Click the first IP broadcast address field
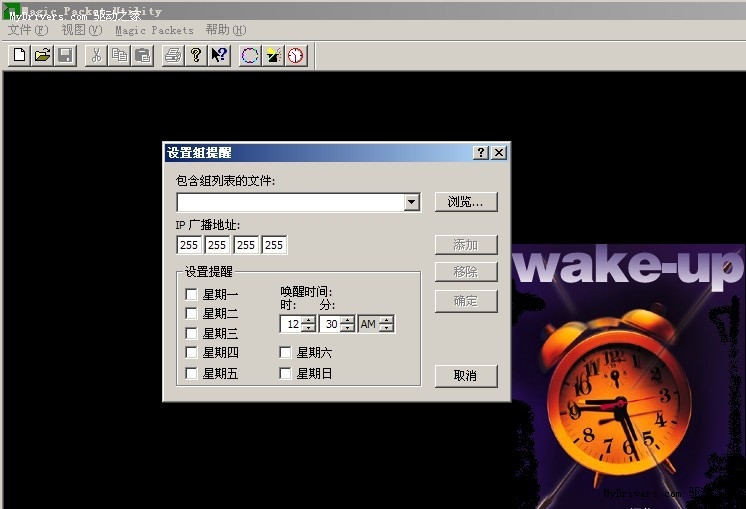This screenshot has width=746, height=509. 189,245
